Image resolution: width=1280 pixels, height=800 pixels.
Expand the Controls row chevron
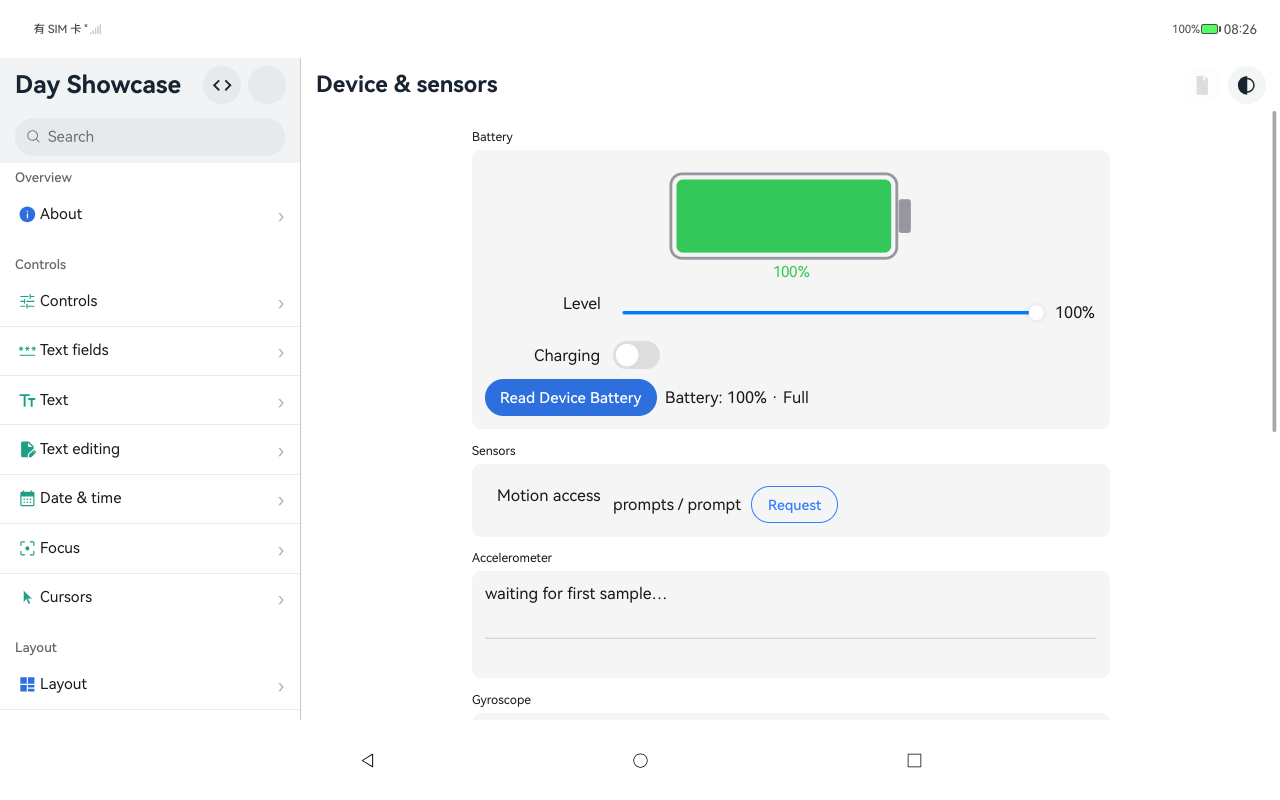(281, 303)
